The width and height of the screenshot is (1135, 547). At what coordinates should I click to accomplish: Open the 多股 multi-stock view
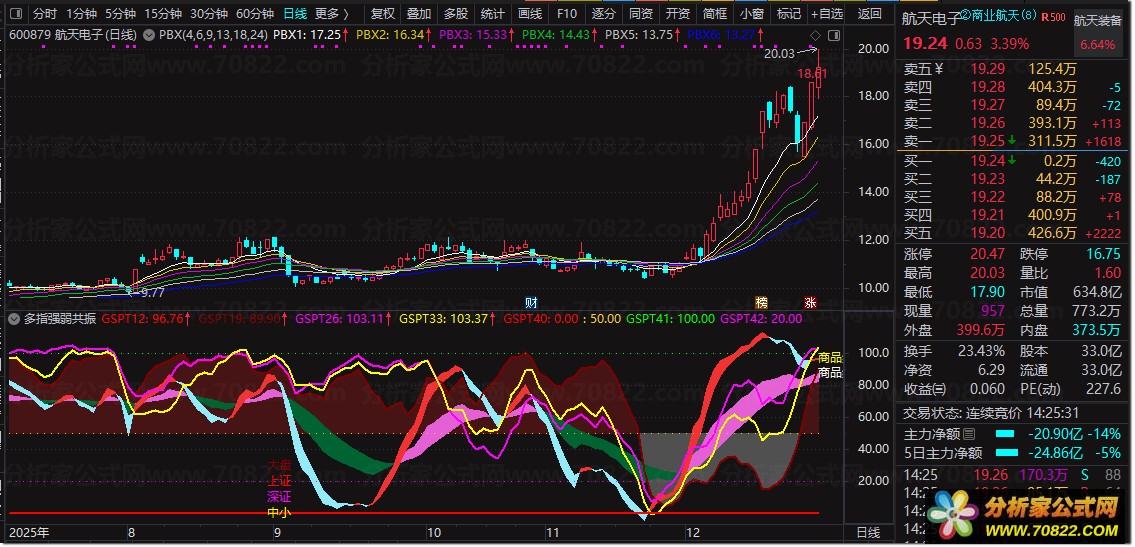[x=455, y=13]
